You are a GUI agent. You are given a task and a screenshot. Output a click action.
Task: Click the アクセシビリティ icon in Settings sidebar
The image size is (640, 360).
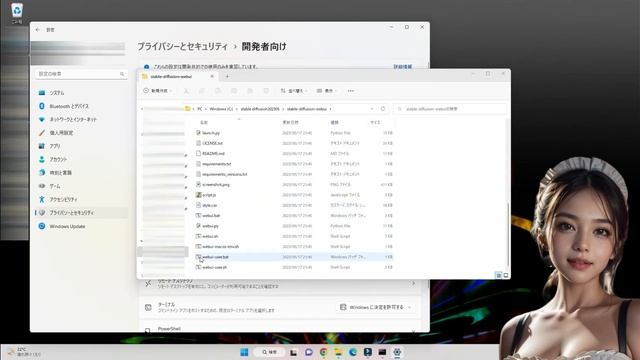(42, 199)
